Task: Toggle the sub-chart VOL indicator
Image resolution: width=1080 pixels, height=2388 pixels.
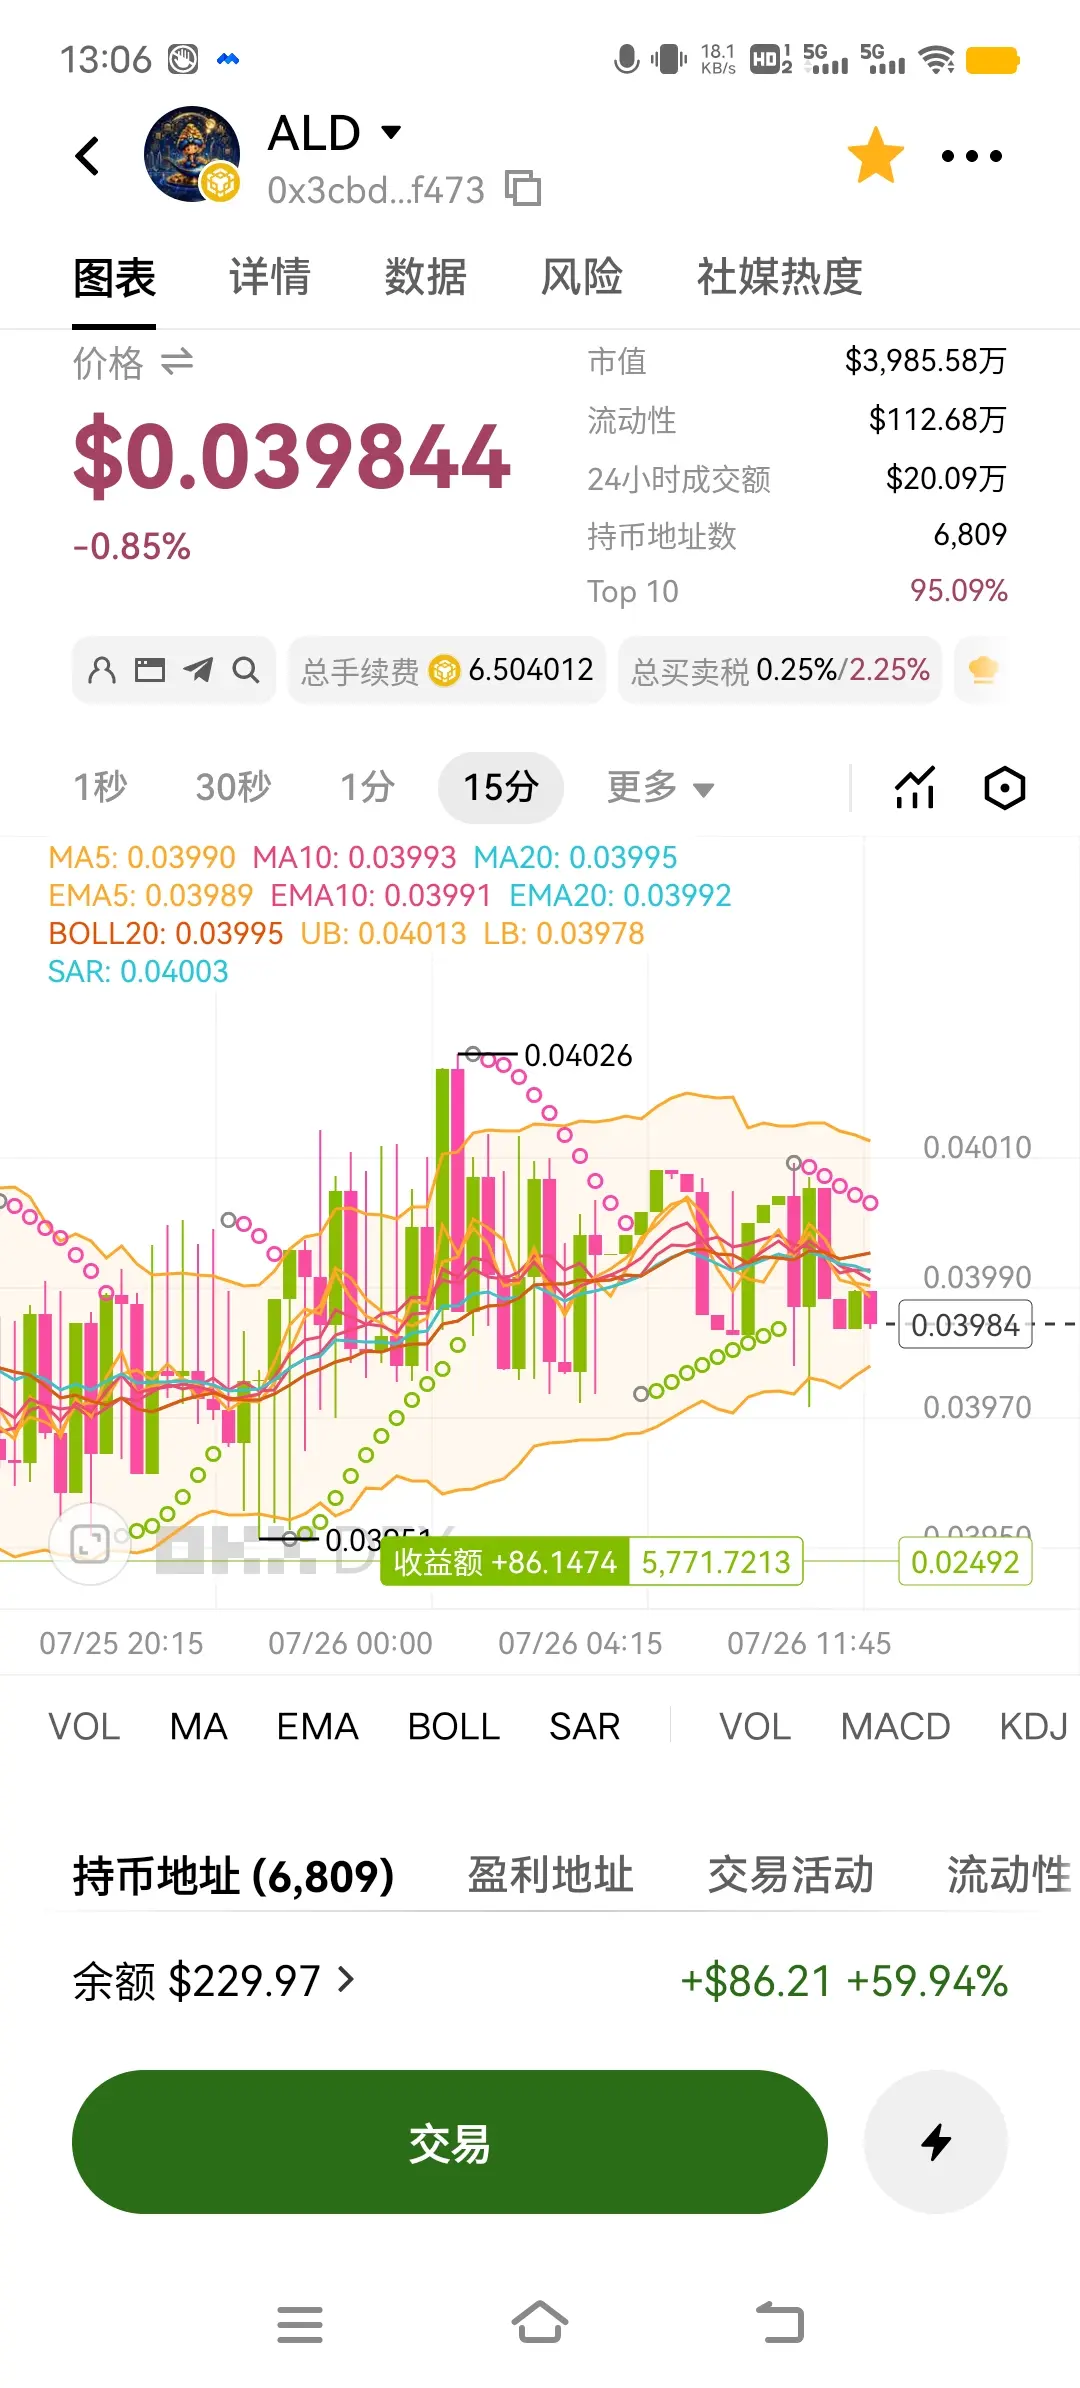Action: tap(755, 1727)
